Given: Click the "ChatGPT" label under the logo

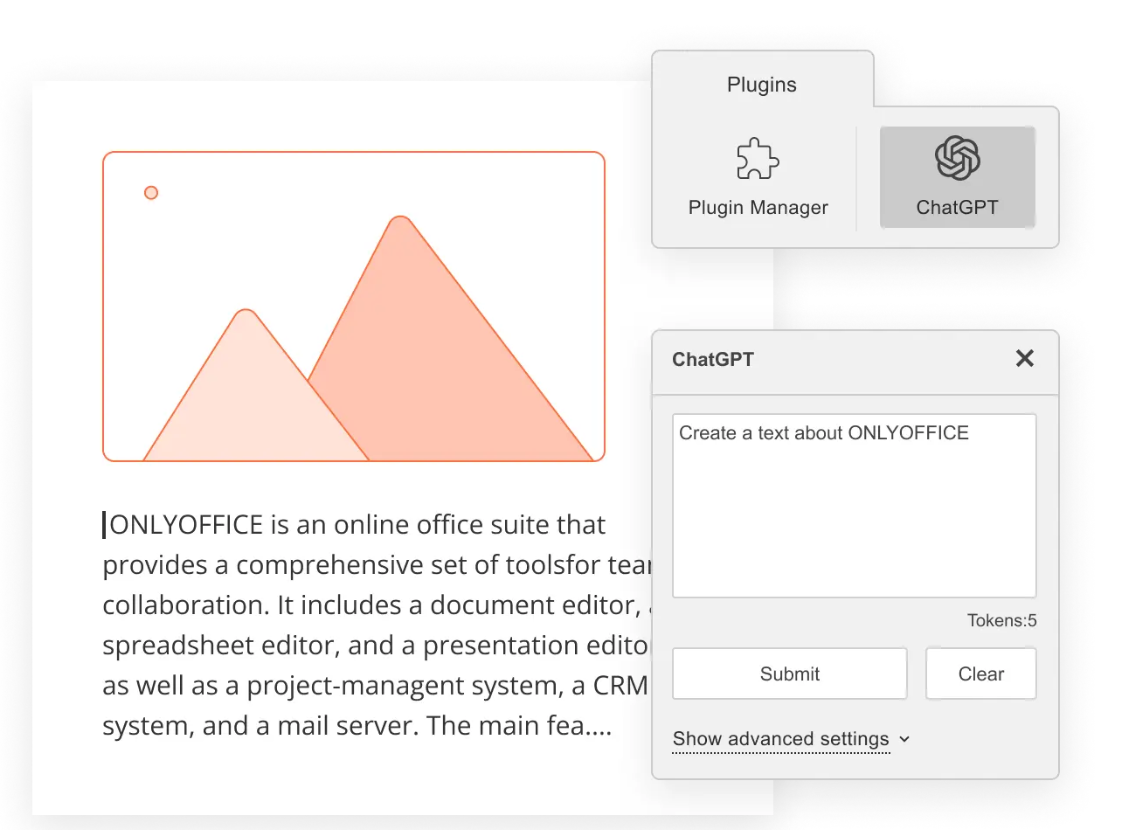Looking at the screenshot, I should coord(957,208).
